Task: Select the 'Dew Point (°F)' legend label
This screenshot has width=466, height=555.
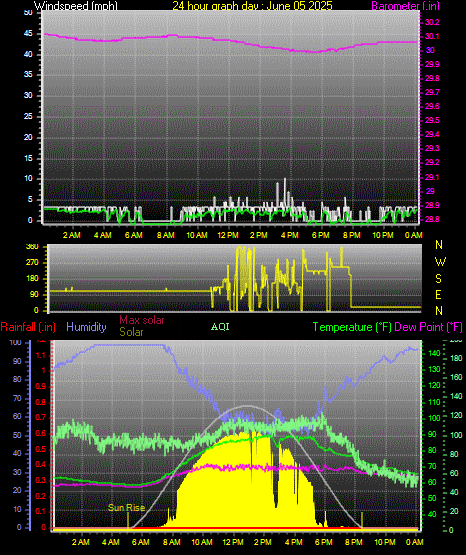Action: coord(428,327)
